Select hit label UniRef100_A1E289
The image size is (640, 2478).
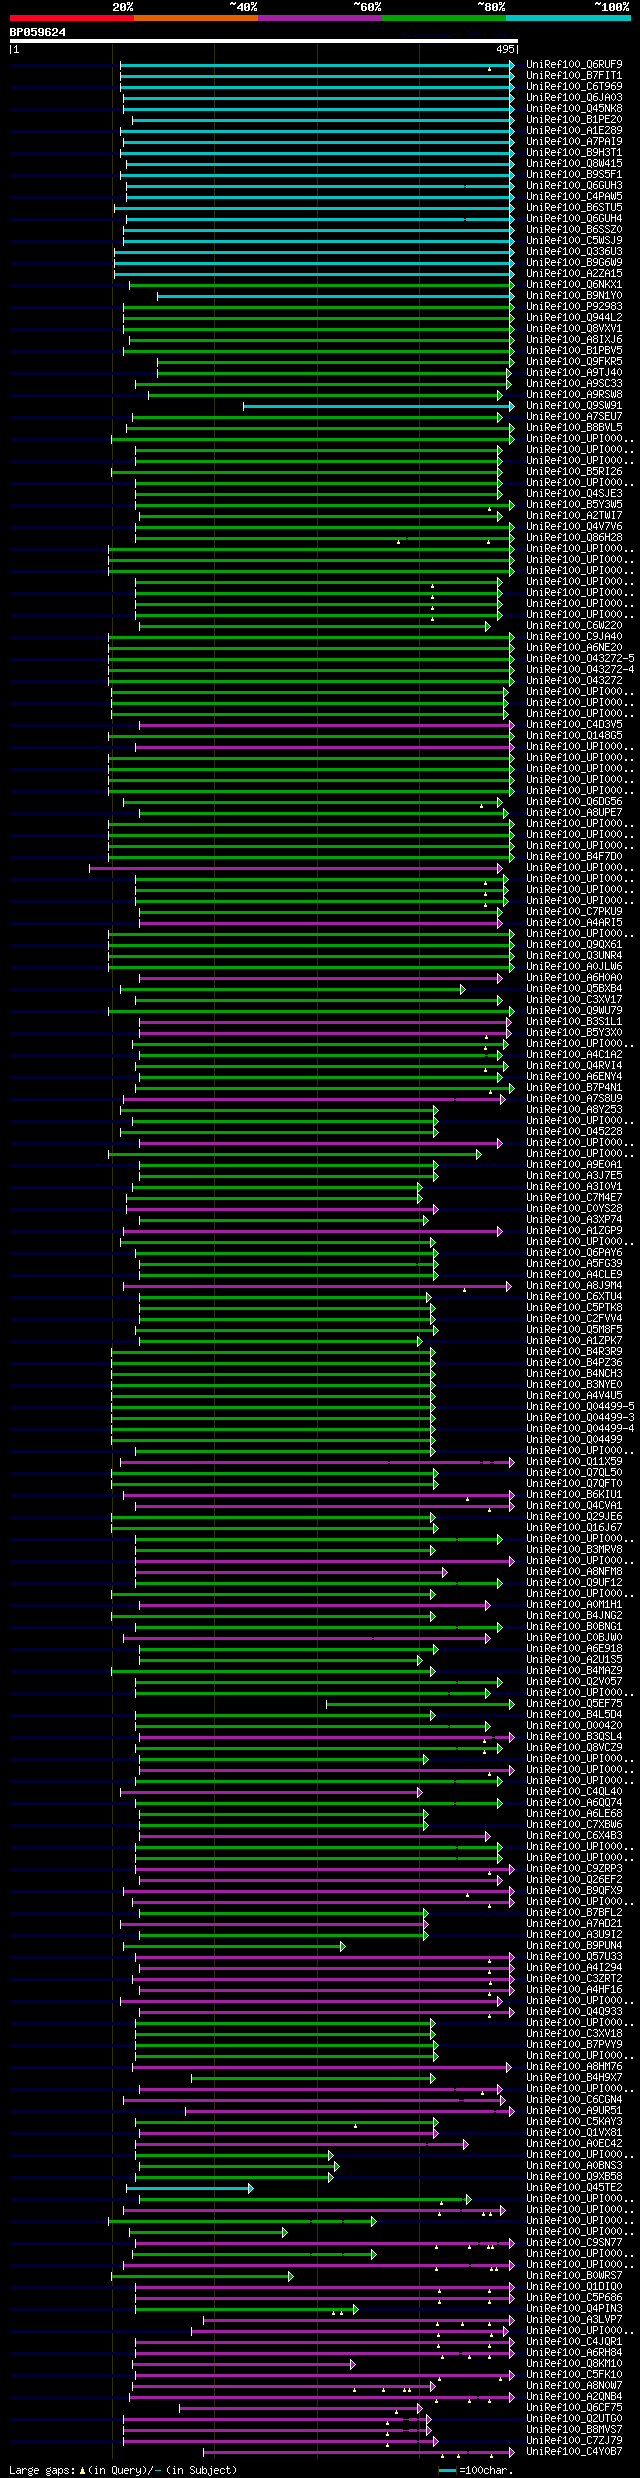[x=574, y=131]
